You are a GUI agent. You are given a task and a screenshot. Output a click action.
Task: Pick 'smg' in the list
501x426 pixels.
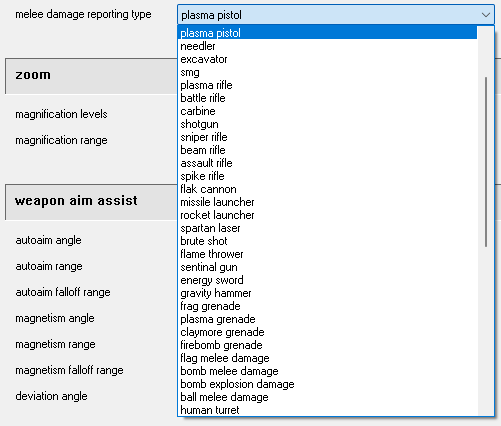pos(328,72)
